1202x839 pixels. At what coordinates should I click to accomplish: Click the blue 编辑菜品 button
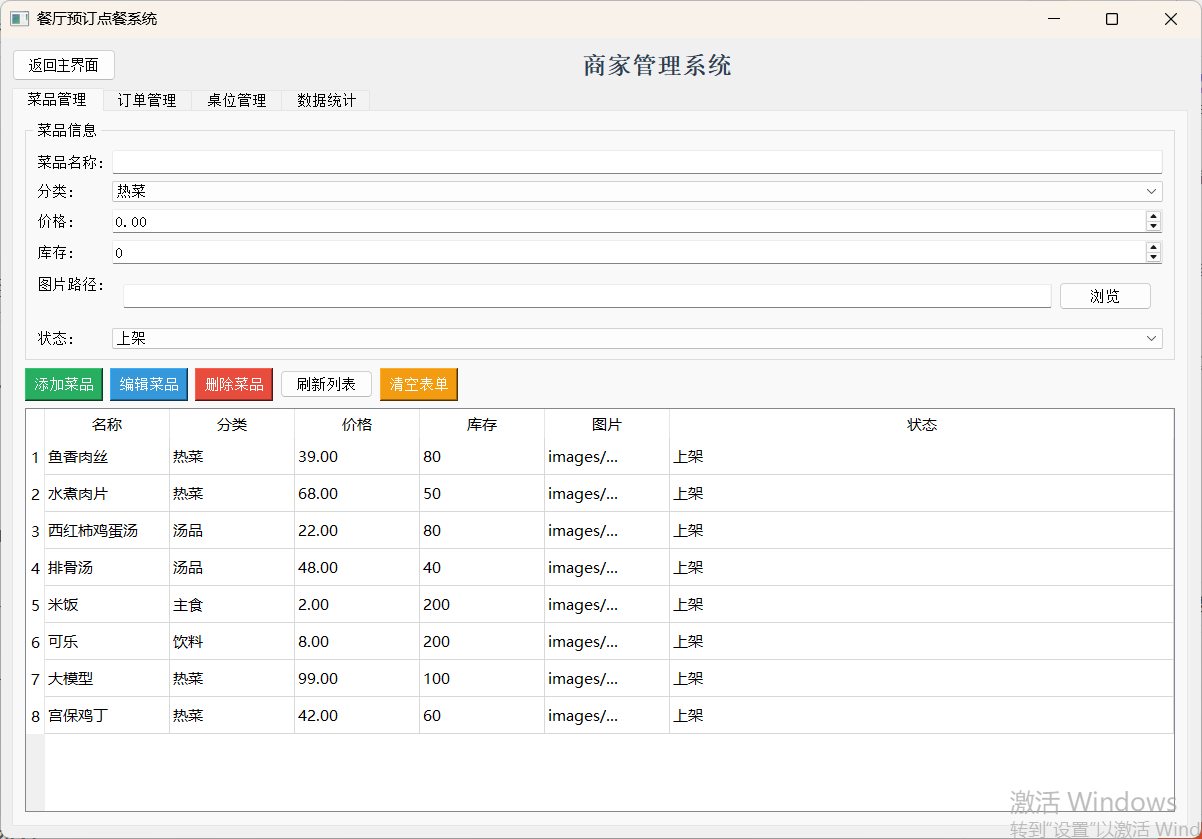click(149, 384)
